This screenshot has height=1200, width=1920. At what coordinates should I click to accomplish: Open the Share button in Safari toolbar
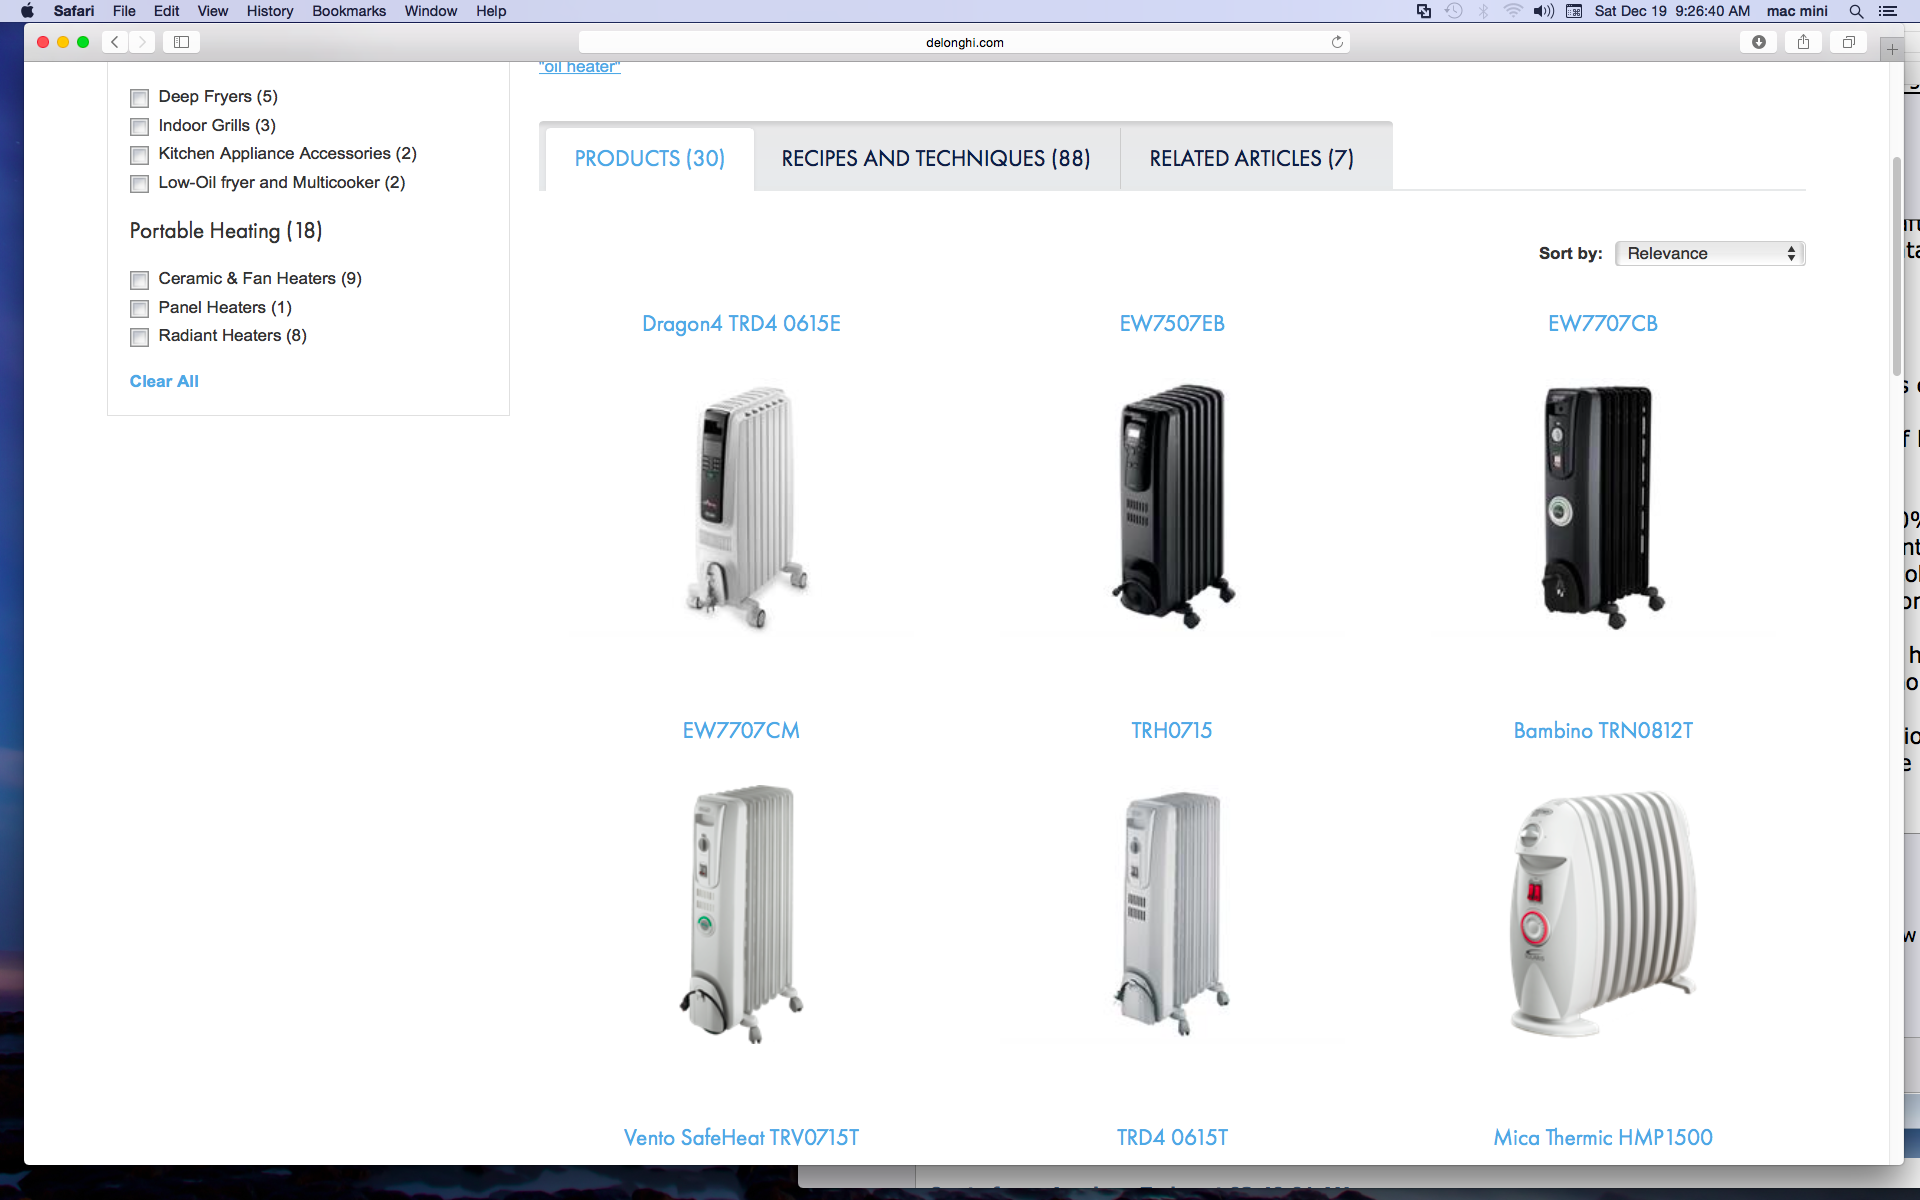coord(1803,42)
